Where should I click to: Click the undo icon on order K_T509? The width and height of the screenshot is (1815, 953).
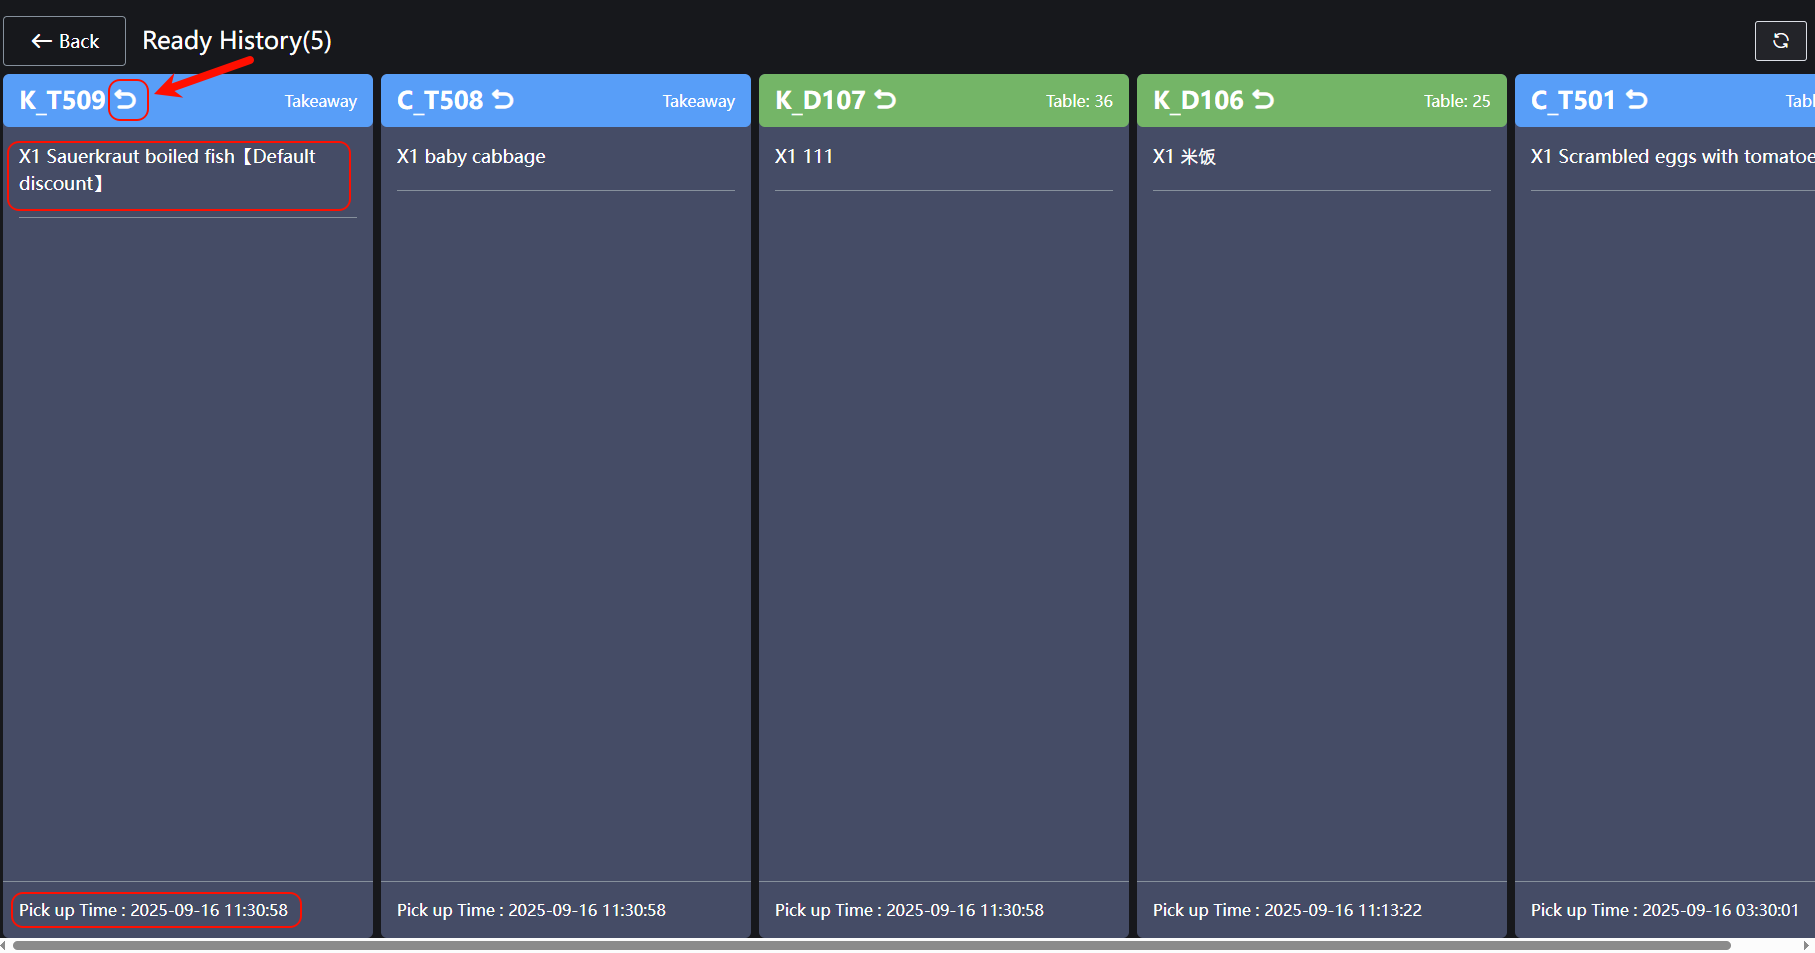click(126, 100)
